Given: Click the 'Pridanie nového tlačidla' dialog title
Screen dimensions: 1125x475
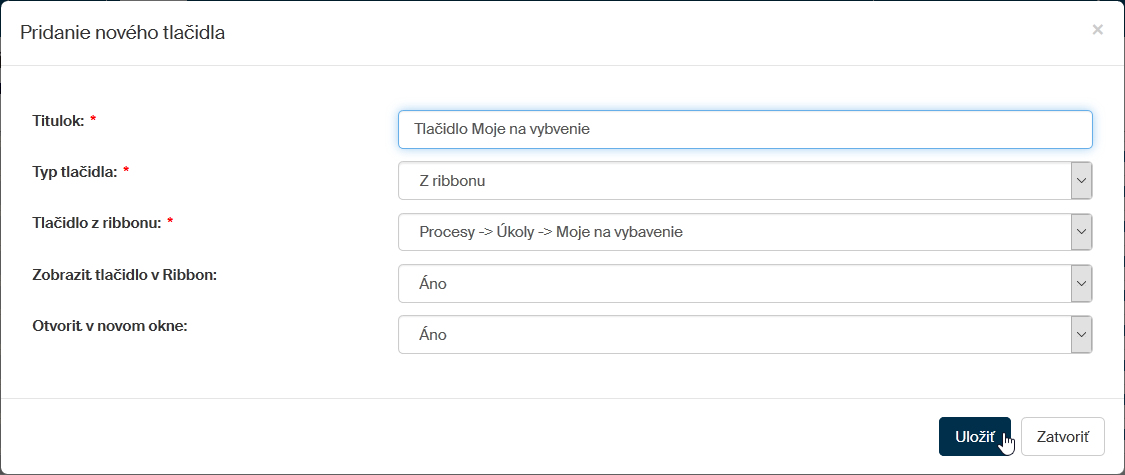Looking at the screenshot, I should tap(123, 33).
